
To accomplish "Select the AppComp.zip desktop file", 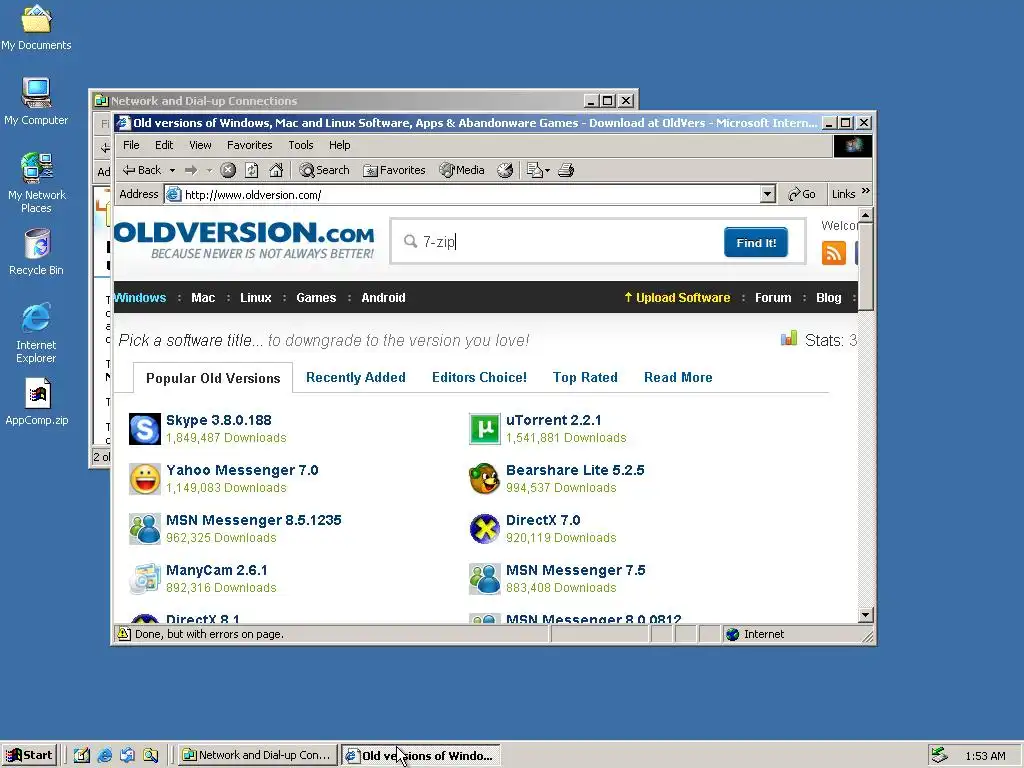I will coord(37,402).
